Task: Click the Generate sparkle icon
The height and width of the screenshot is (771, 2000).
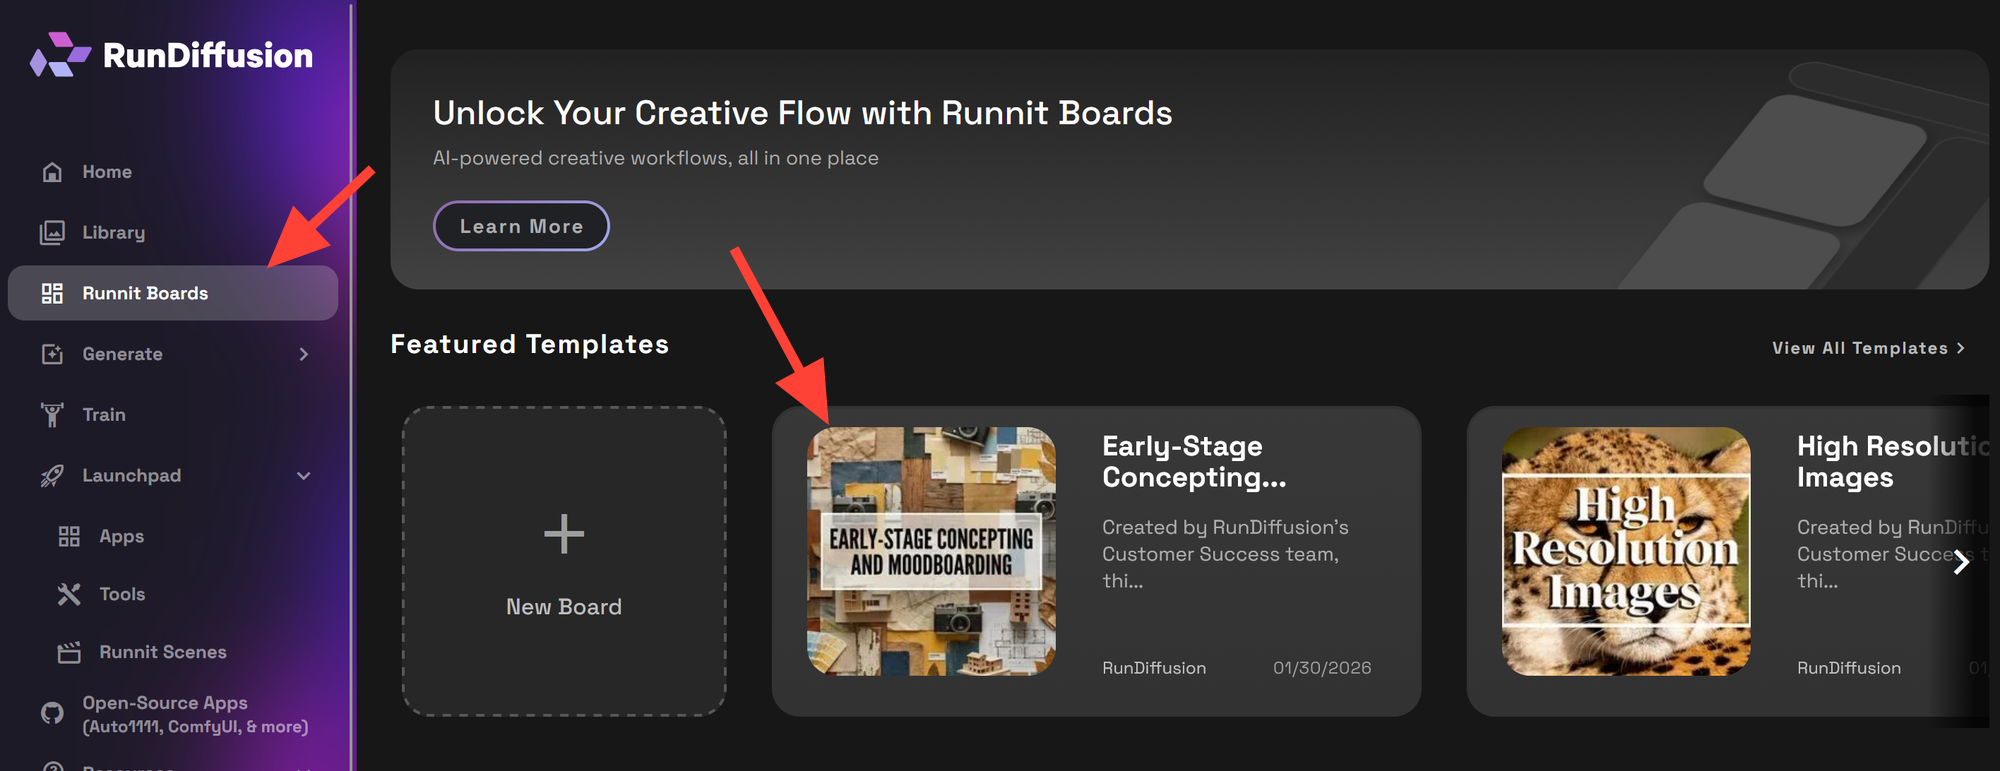Action: (52, 354)
